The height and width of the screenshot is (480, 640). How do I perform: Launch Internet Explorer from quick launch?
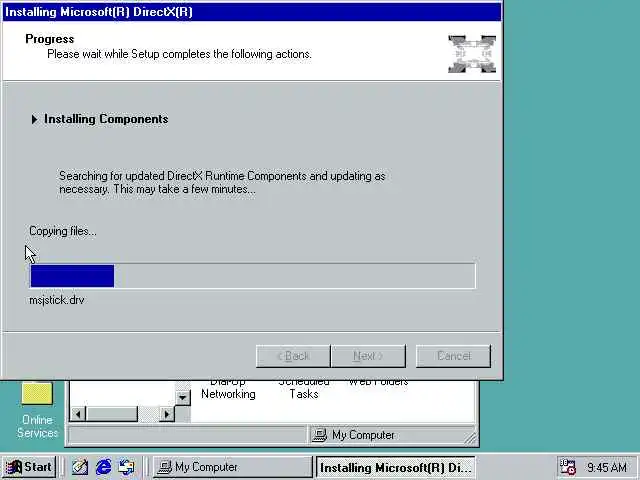[103, 467]
